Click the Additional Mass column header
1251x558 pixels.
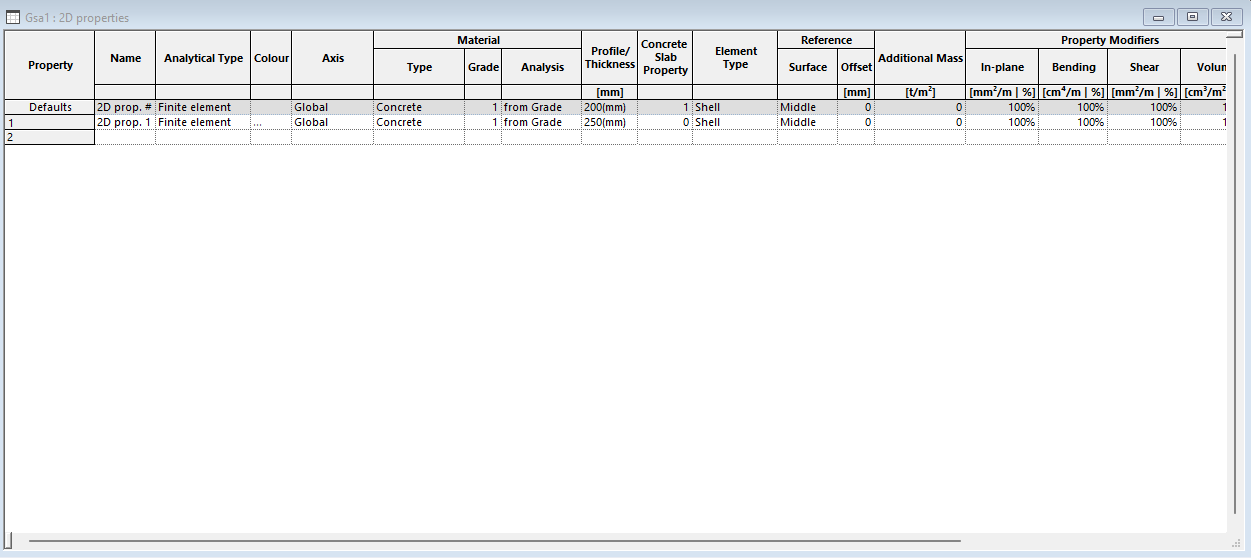(x=919, y=58)
